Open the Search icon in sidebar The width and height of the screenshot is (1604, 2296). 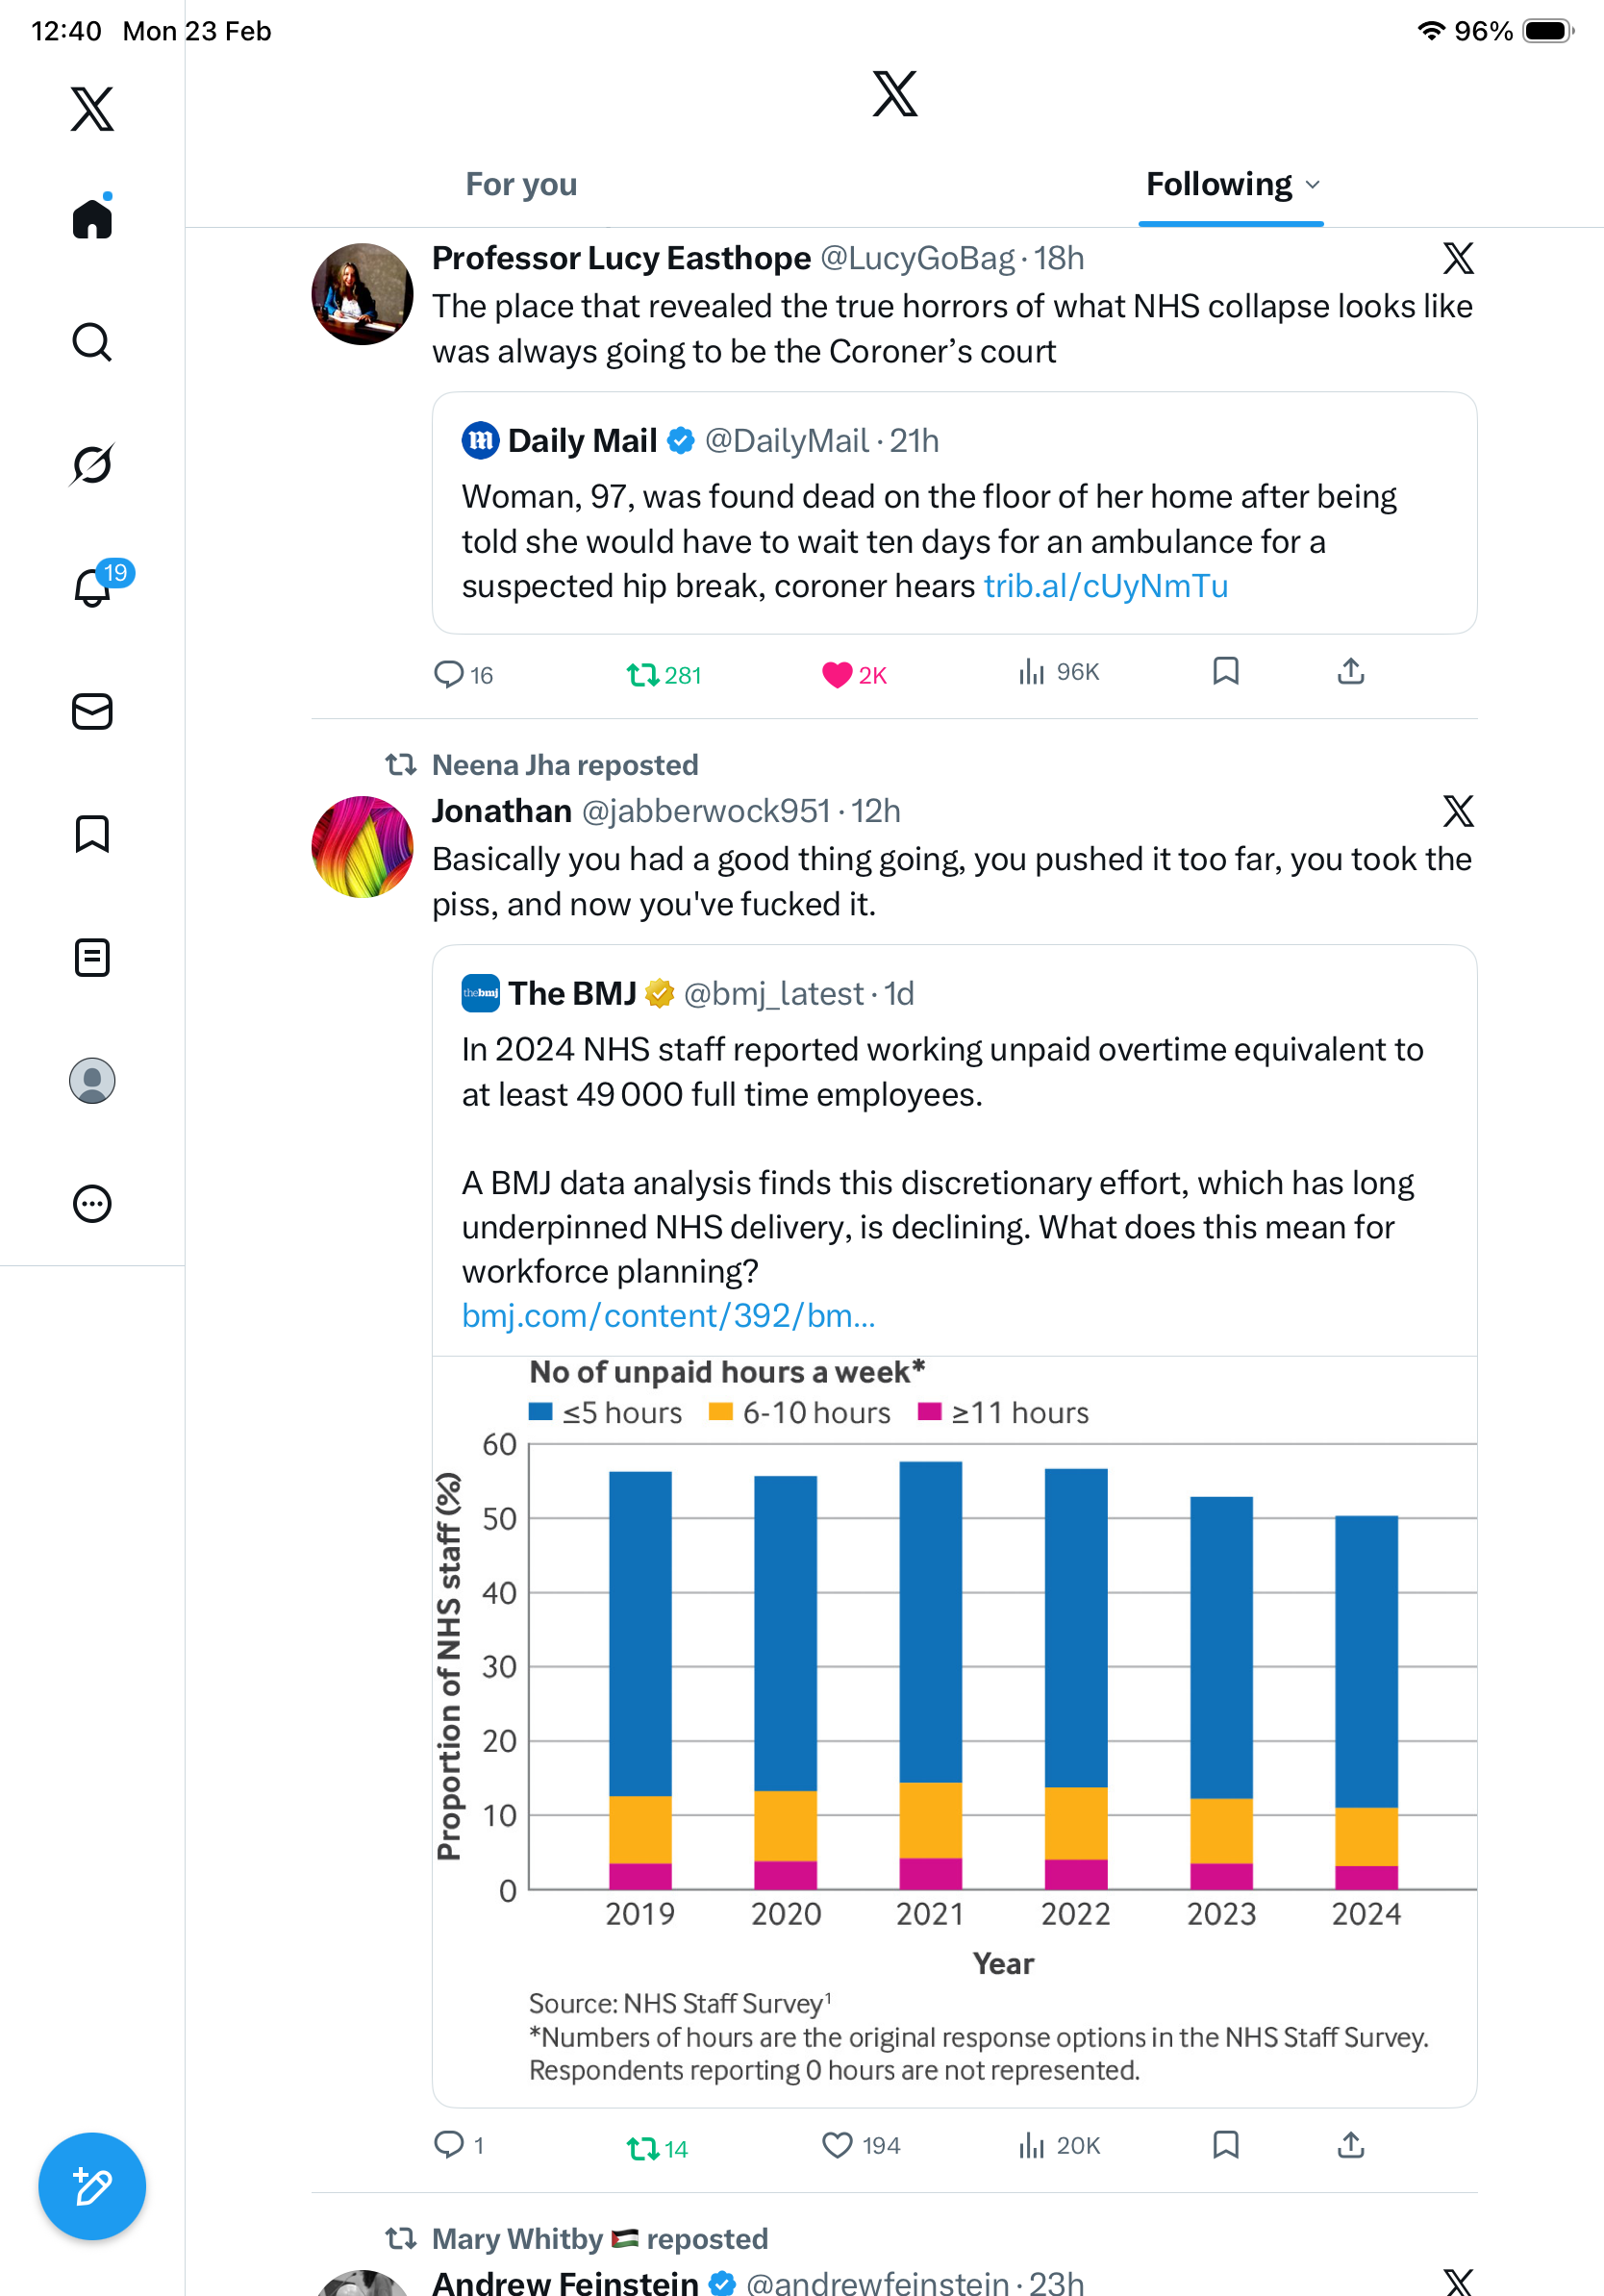click(x=92, y=342)
